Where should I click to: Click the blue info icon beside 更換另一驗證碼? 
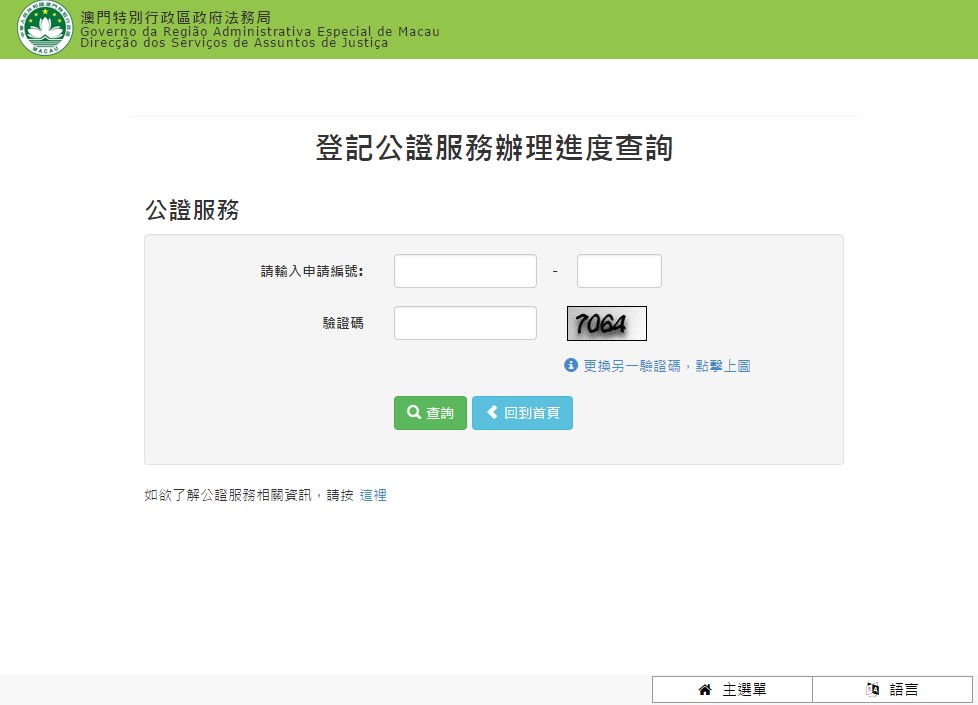tap(571, 366)
